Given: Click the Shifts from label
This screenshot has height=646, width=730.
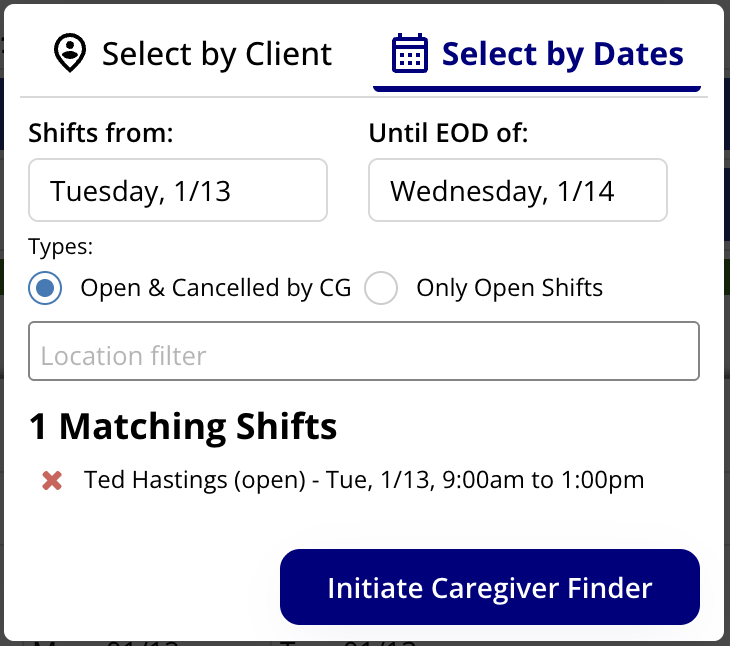Looking at the screenshot, I should pyautogui.click(x=101, y=133).
